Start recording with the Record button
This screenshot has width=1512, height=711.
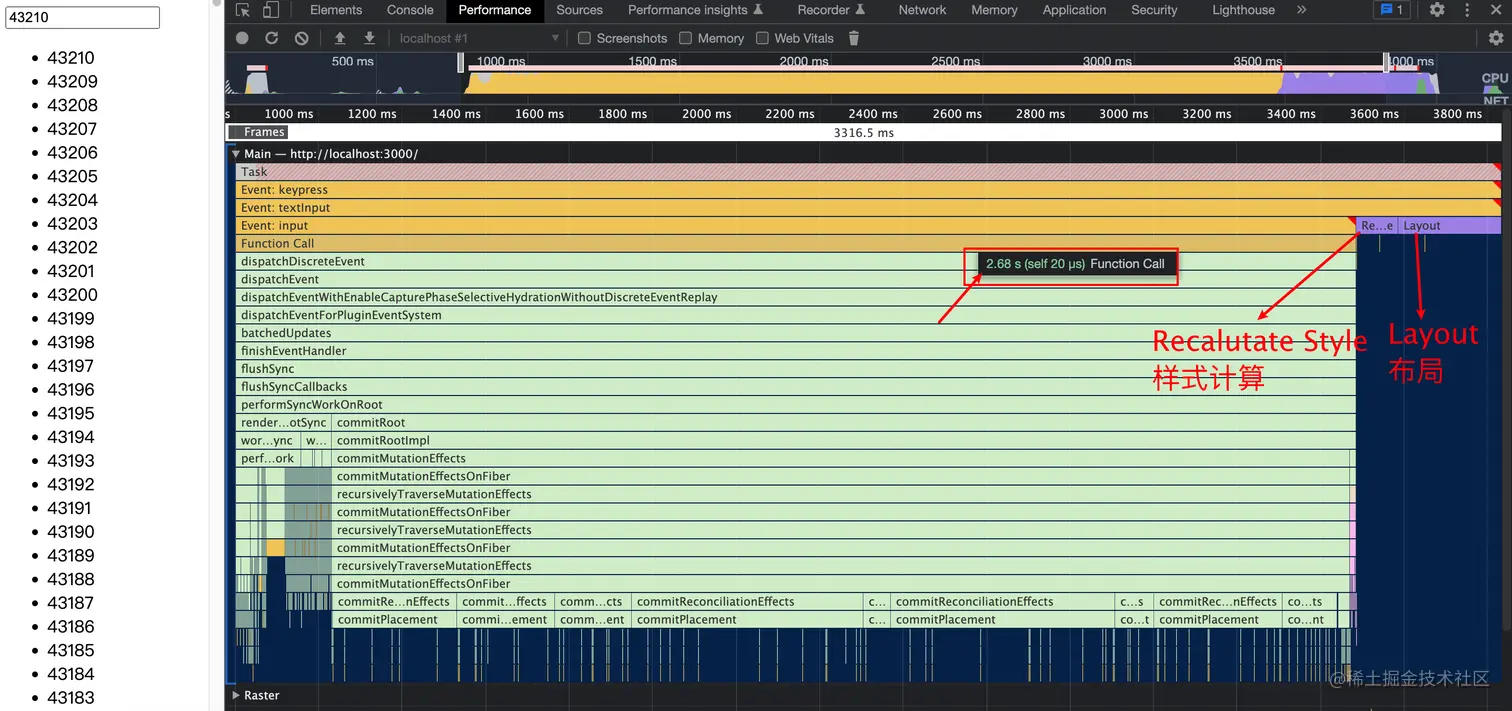coord(242,38)
